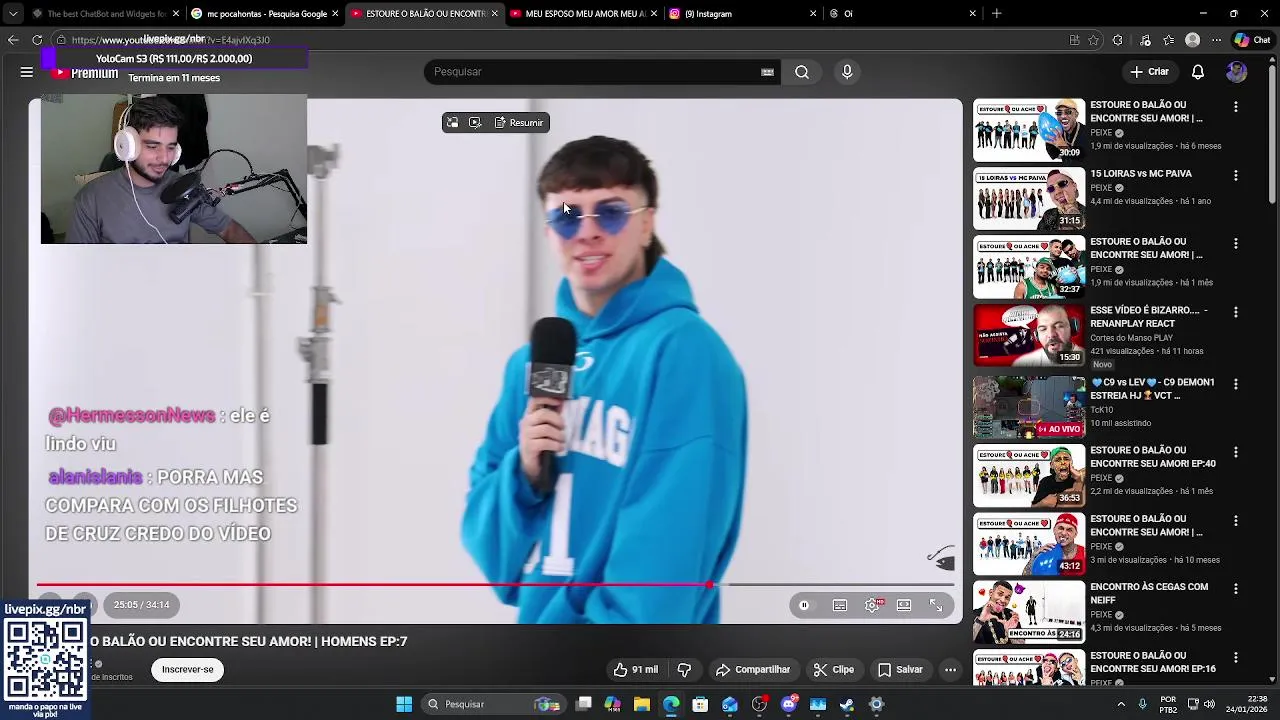Open YouTube notifications bell

tap(1198, 72)
